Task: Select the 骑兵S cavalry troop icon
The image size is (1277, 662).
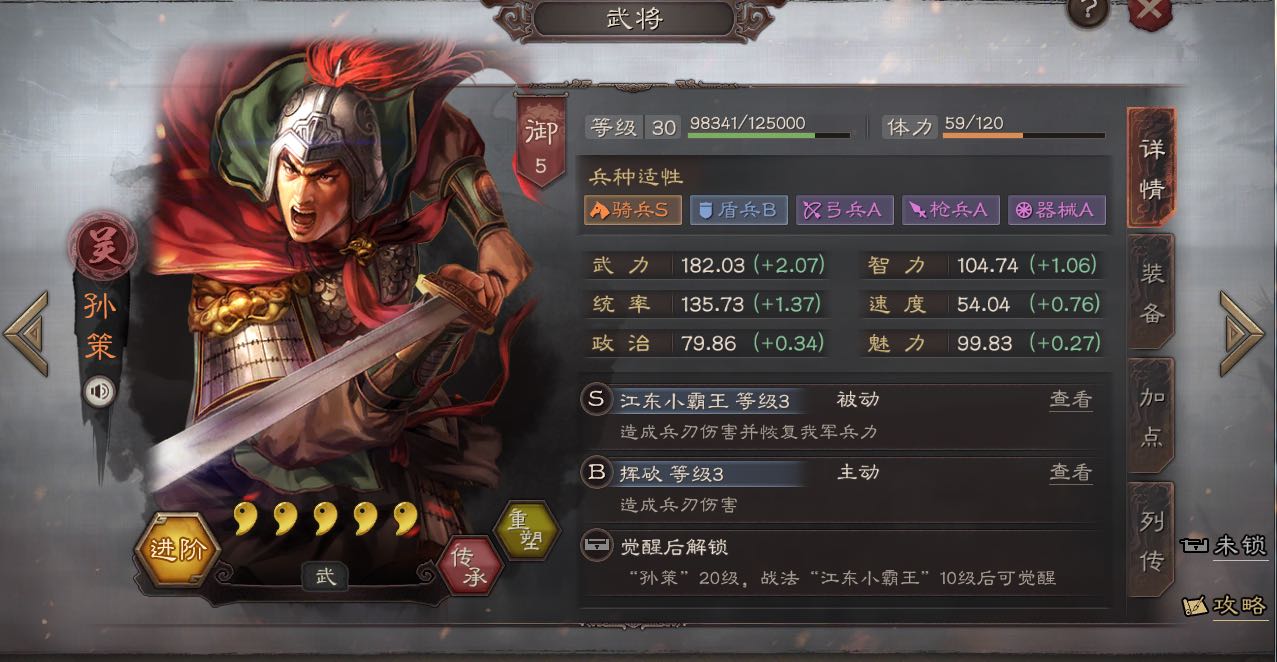Action: tap(634, 210)
